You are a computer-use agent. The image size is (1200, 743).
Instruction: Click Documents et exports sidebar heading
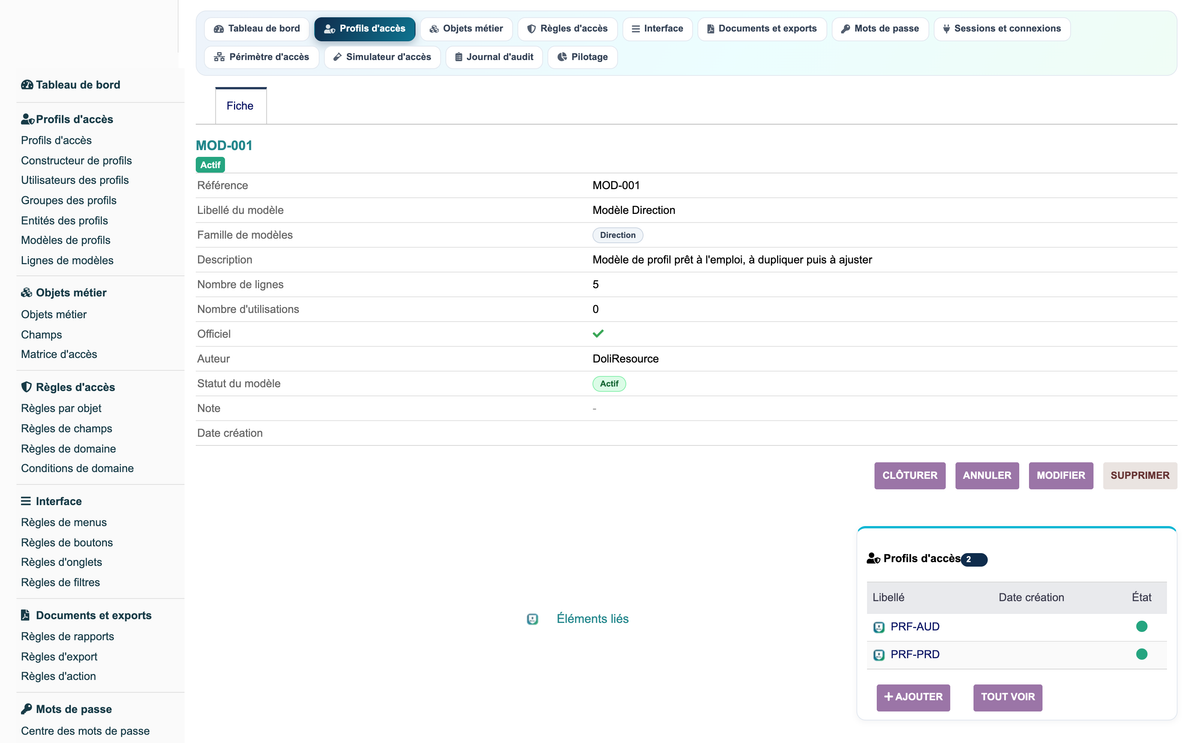(x=86, y=615)
